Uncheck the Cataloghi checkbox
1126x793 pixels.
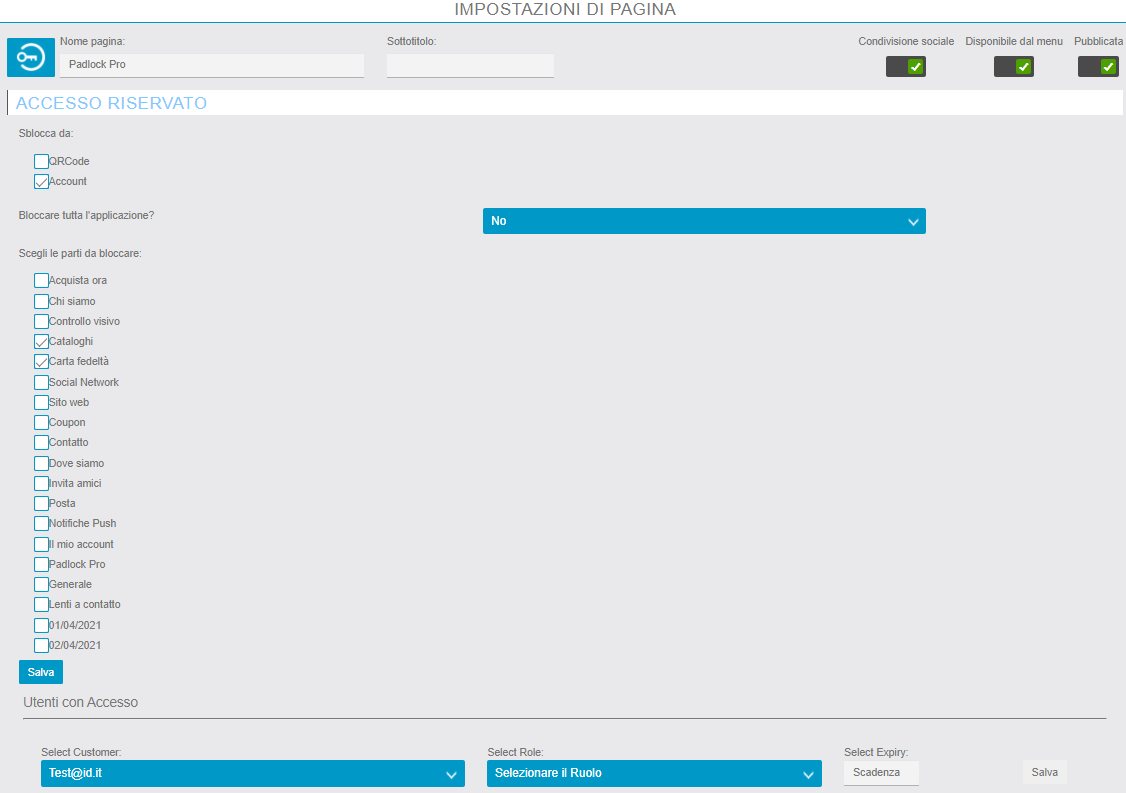(x=41, y=342)
